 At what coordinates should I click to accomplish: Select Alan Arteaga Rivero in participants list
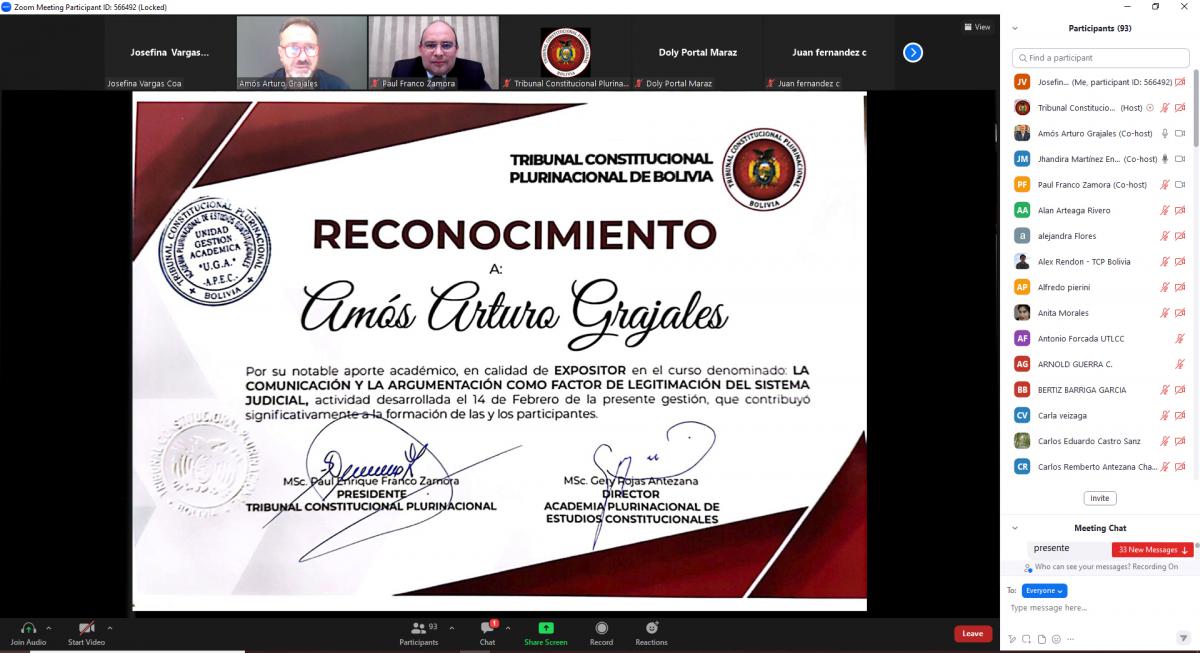(1074, 210)
